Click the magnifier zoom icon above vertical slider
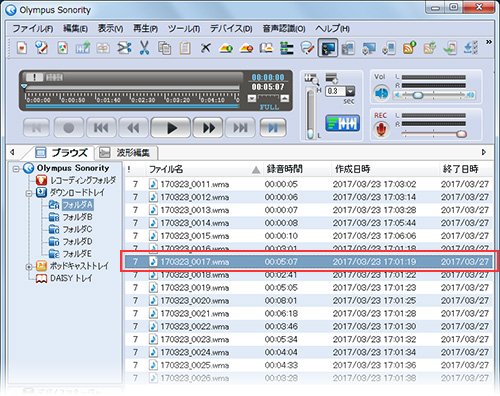This screenshot has width=500, height=396. point(311,79)
